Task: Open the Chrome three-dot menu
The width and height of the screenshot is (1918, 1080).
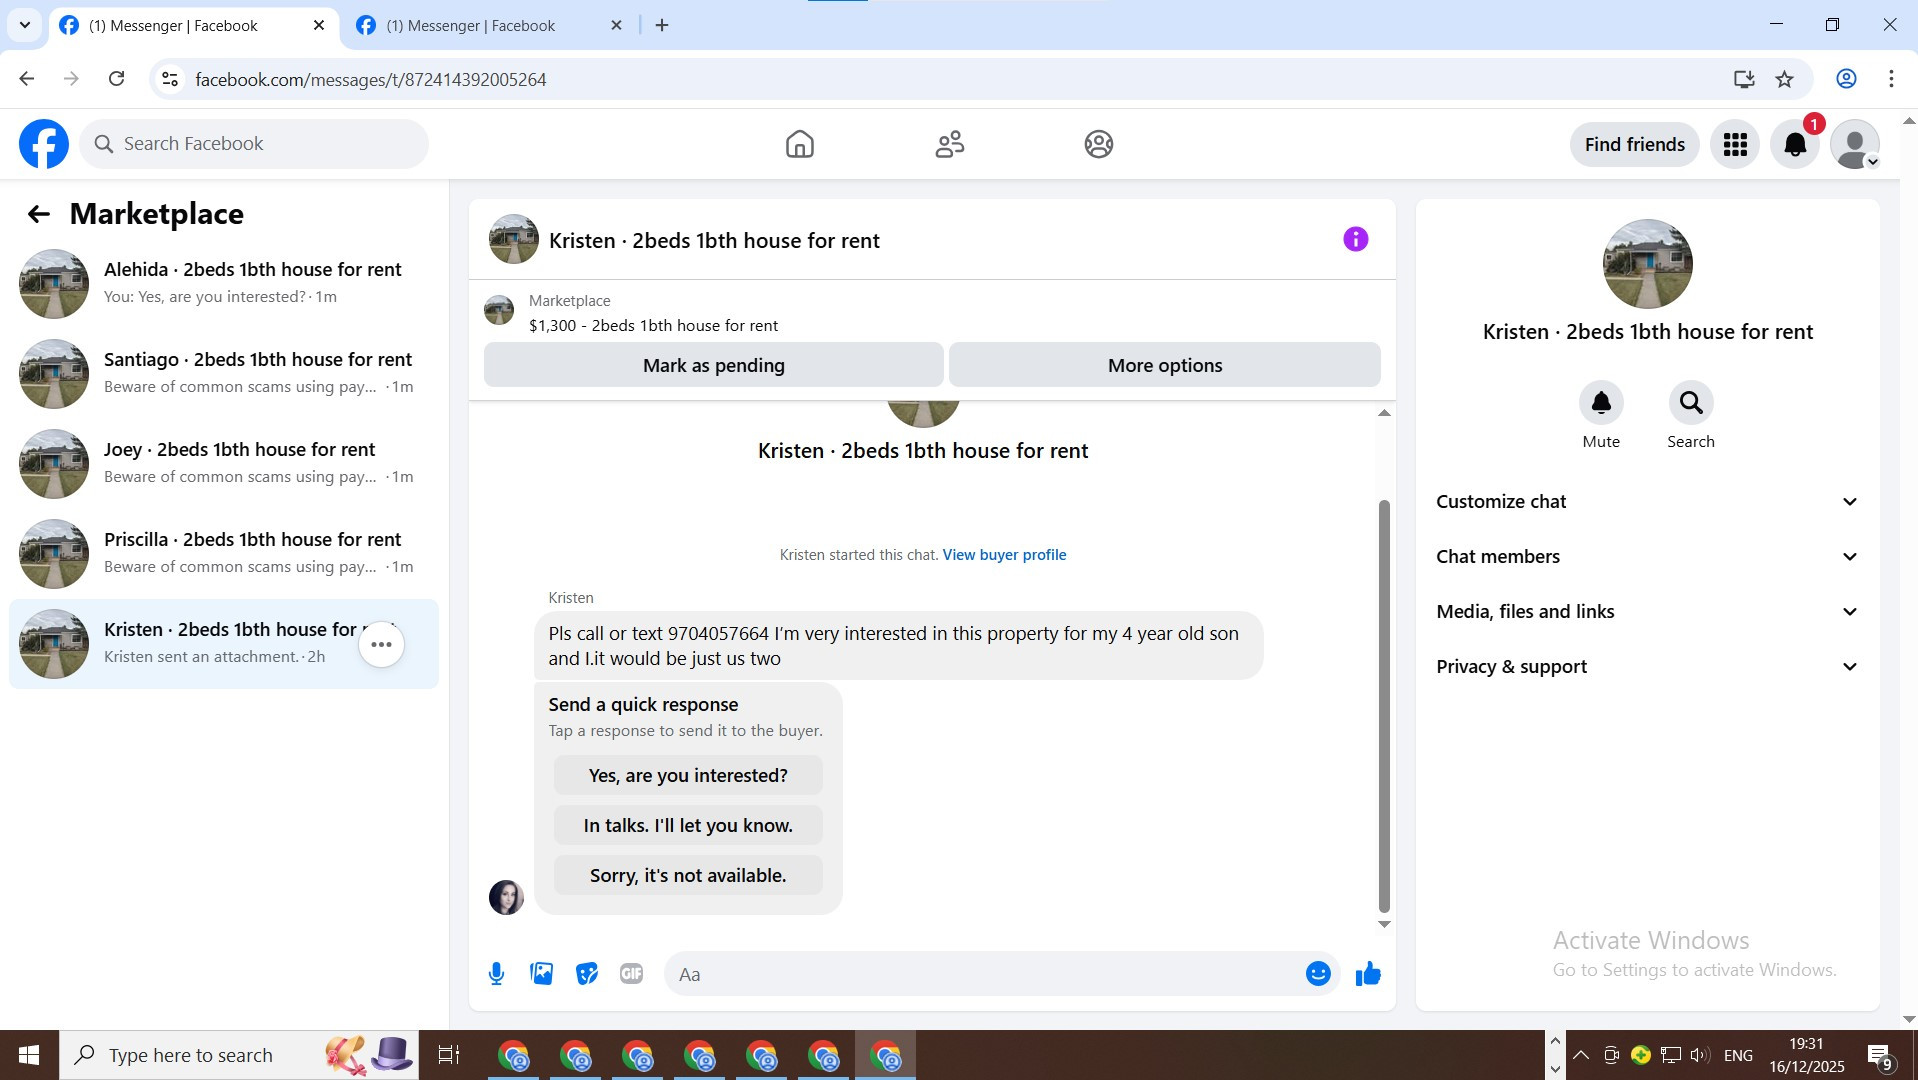Action: pyautogui.click(x=1891, y=79)
